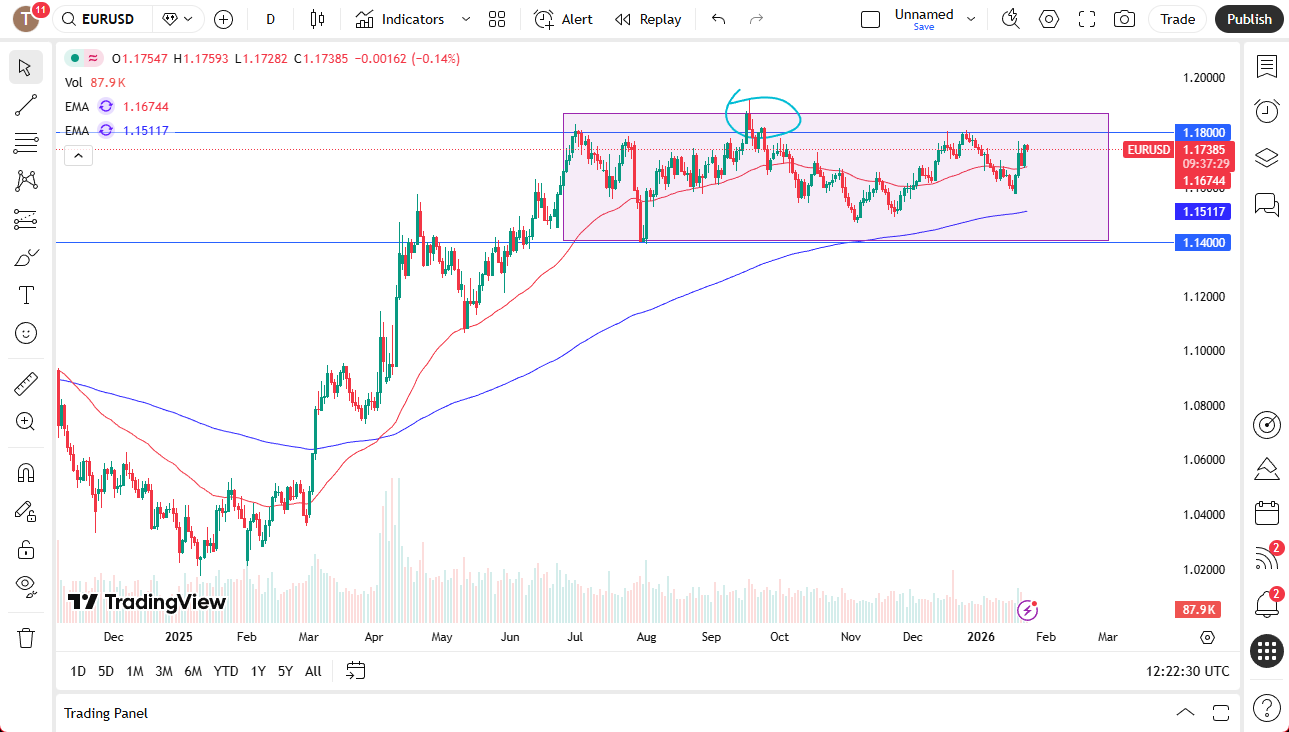This screenshot has width=1289, height=732.
Task: Hide all drawings with the eye icon
Action: pos(26,585)
